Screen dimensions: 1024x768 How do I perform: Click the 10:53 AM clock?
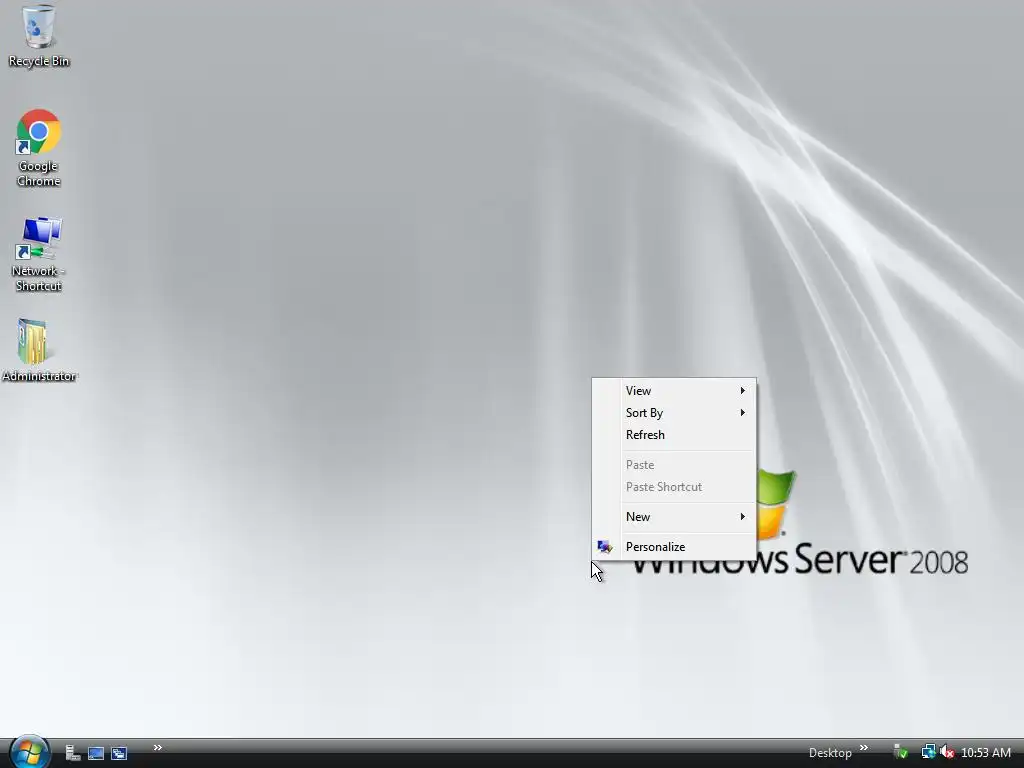click(x=985, y=753)
